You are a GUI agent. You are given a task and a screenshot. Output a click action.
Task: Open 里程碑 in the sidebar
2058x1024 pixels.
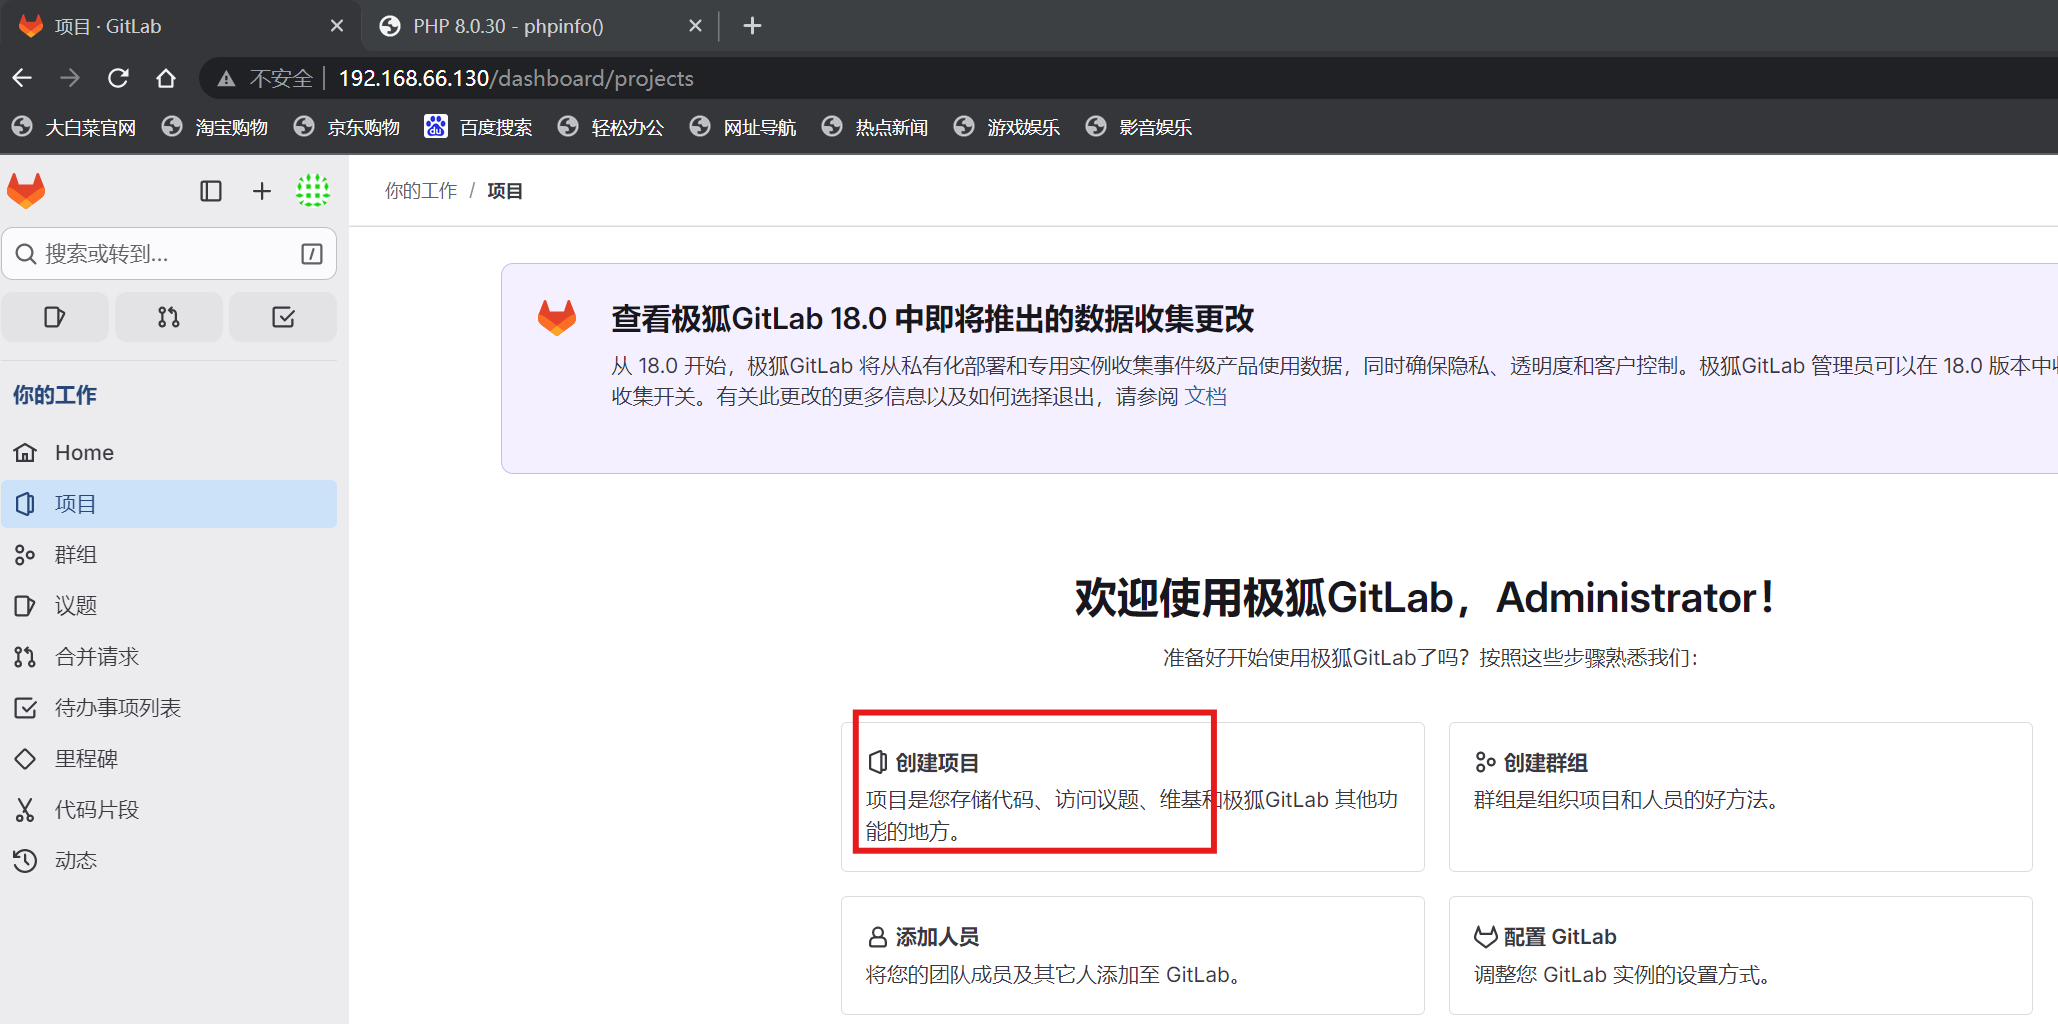(x=169, y=759)
